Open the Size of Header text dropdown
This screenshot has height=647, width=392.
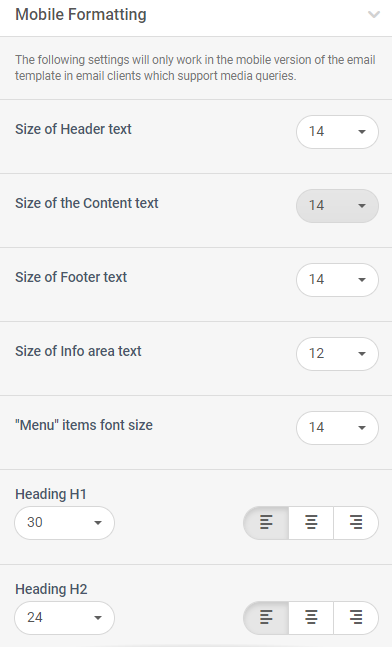[x=337, y=132]
